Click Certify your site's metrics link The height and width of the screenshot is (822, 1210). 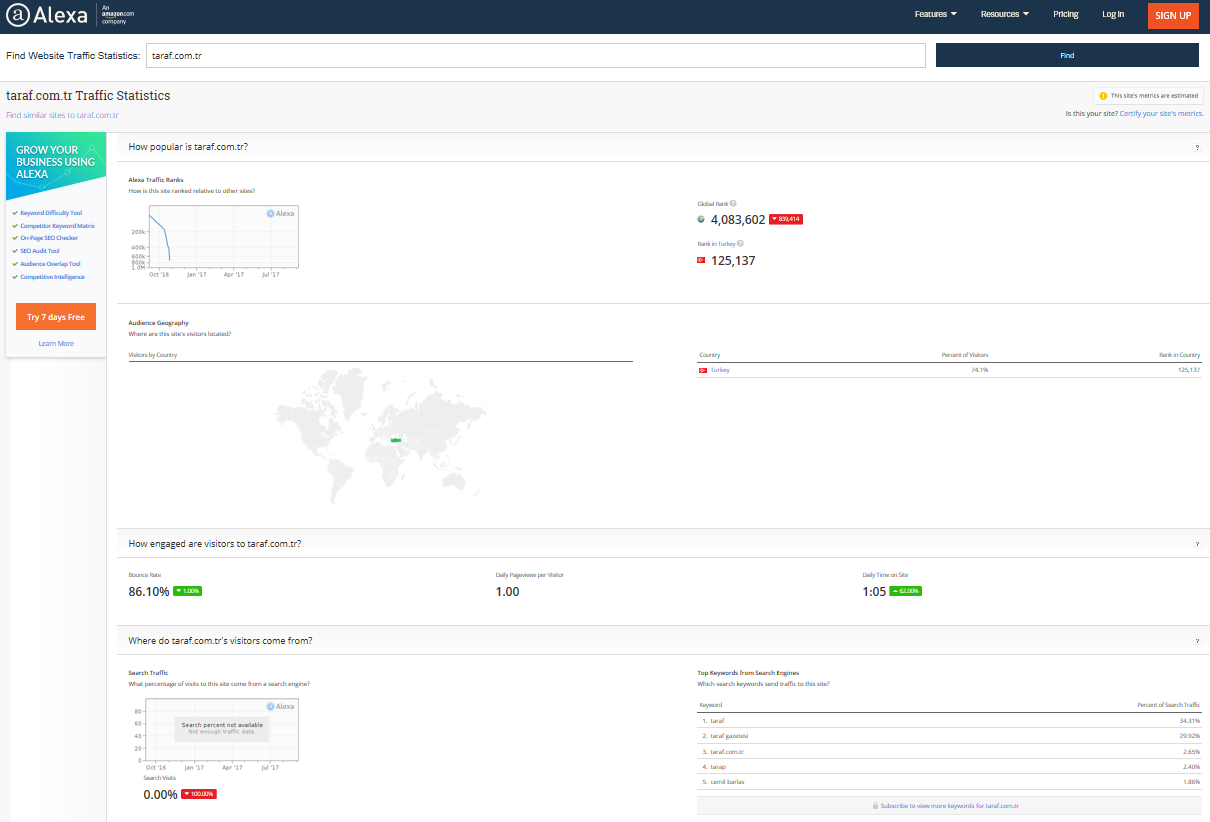(1161, 114)
